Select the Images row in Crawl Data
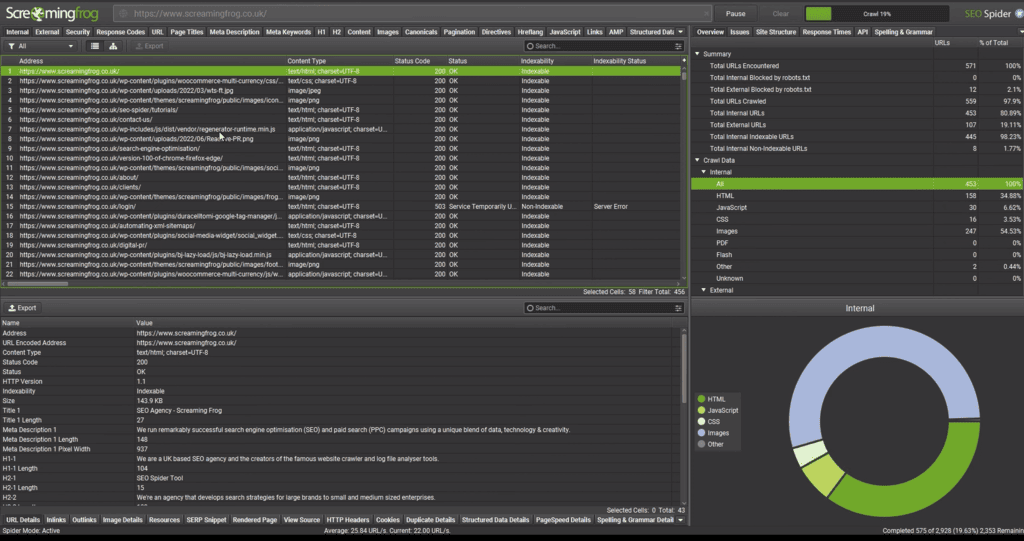Screen dimensions: 1024x541 (857, 231)
